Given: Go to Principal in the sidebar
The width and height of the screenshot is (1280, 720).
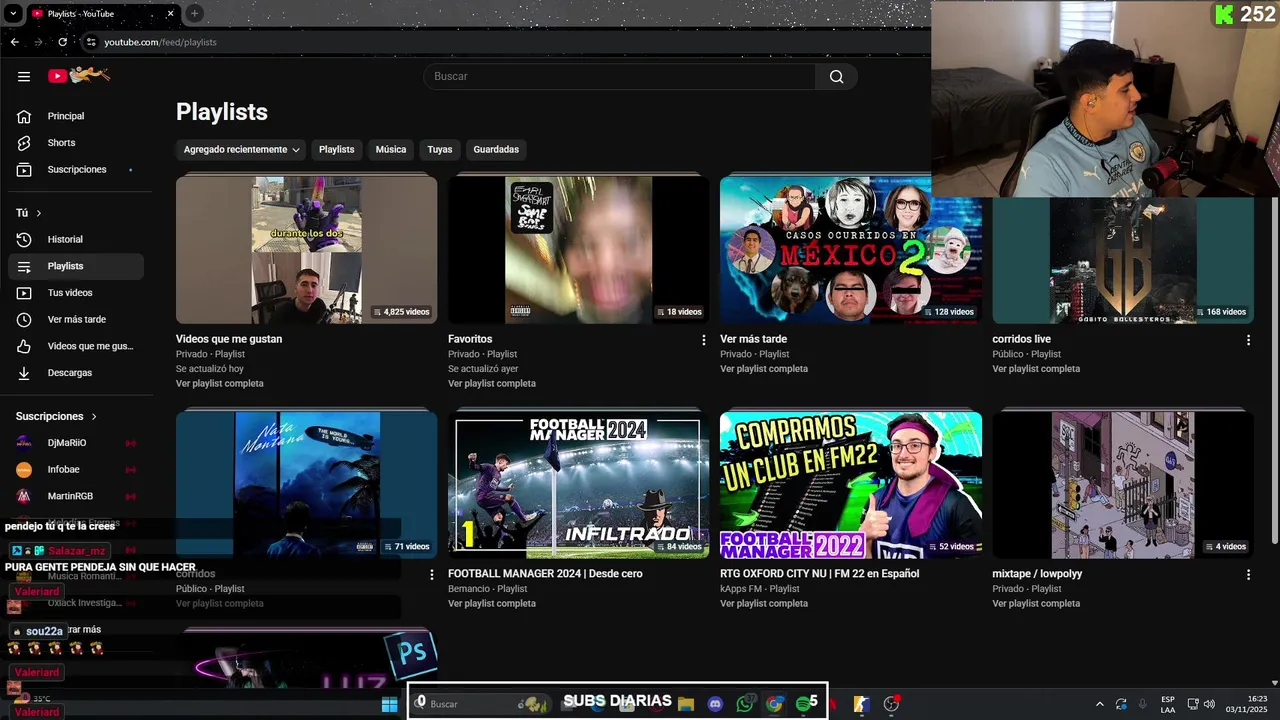Looking at the screenshot, I should click(76, 116).
